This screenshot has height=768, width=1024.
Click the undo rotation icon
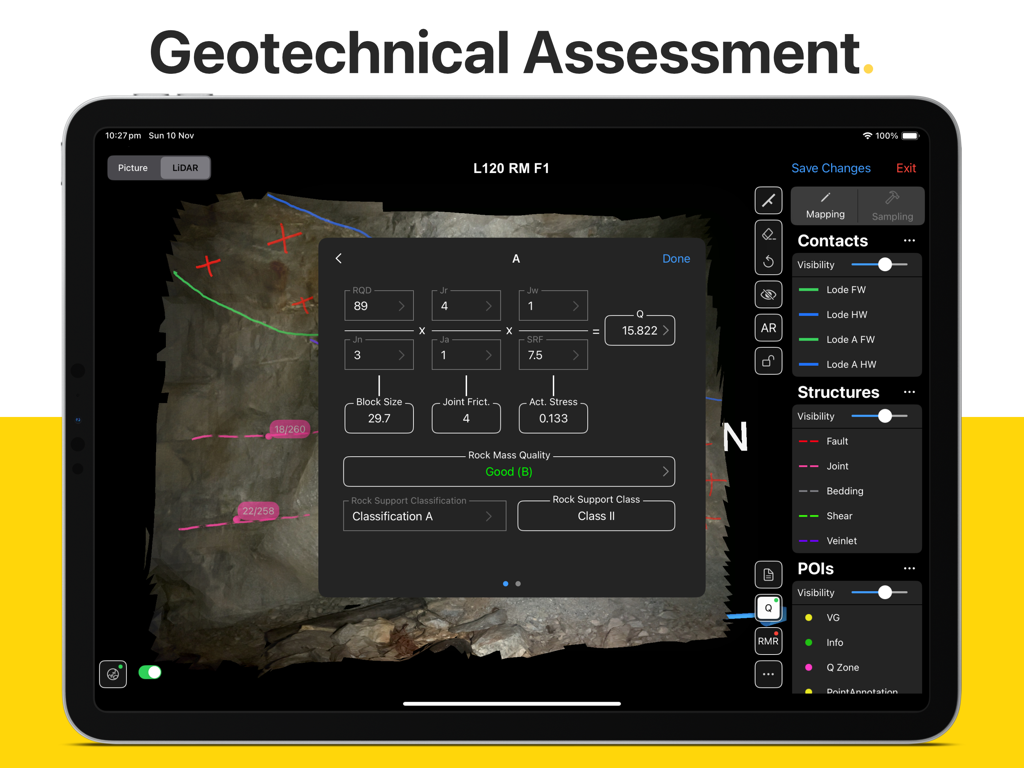[x=768, y=261]
